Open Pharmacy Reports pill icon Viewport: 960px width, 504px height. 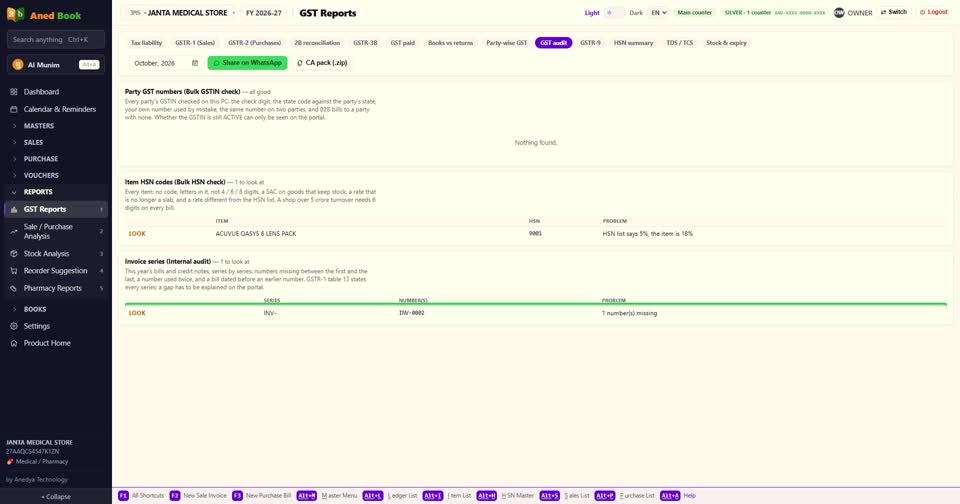pyautogui.click(x=13, y=288)
